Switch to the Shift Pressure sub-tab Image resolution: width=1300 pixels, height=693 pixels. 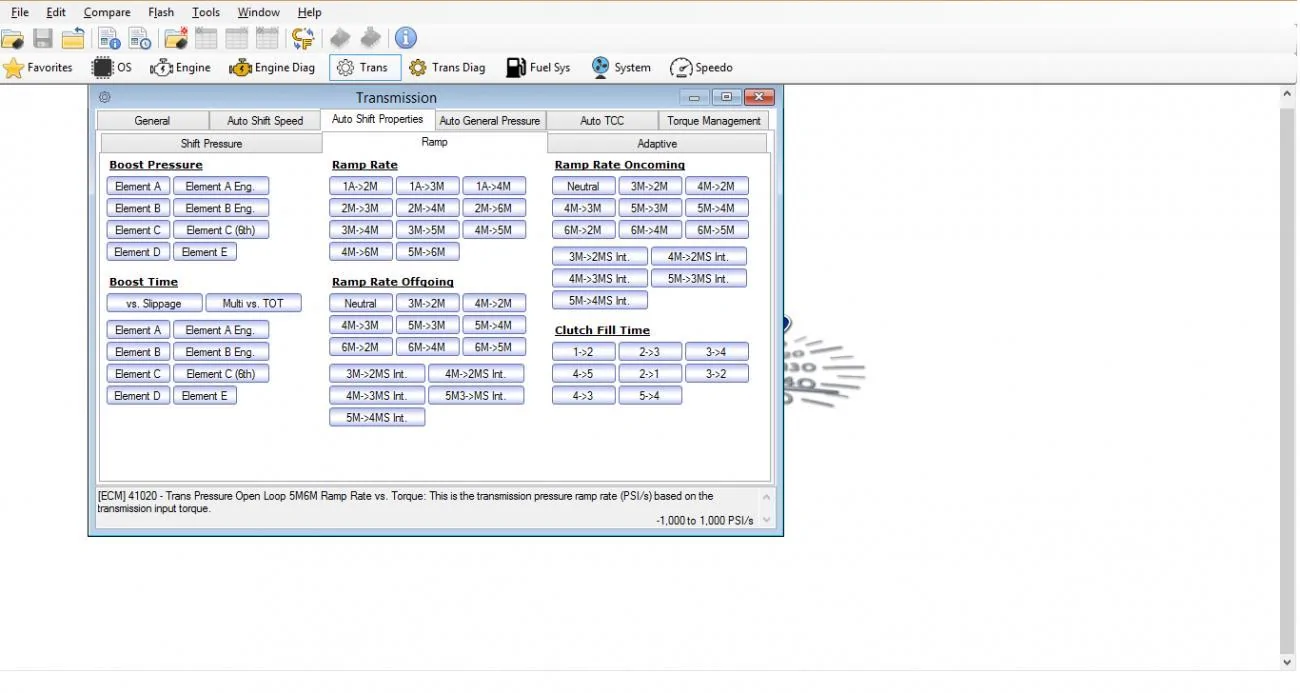(x=211, y=144)
